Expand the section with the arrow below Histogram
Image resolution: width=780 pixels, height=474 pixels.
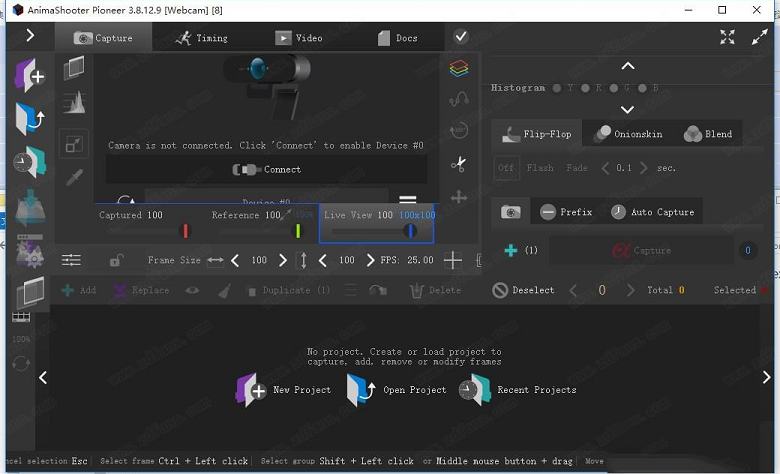pos(628,109)
